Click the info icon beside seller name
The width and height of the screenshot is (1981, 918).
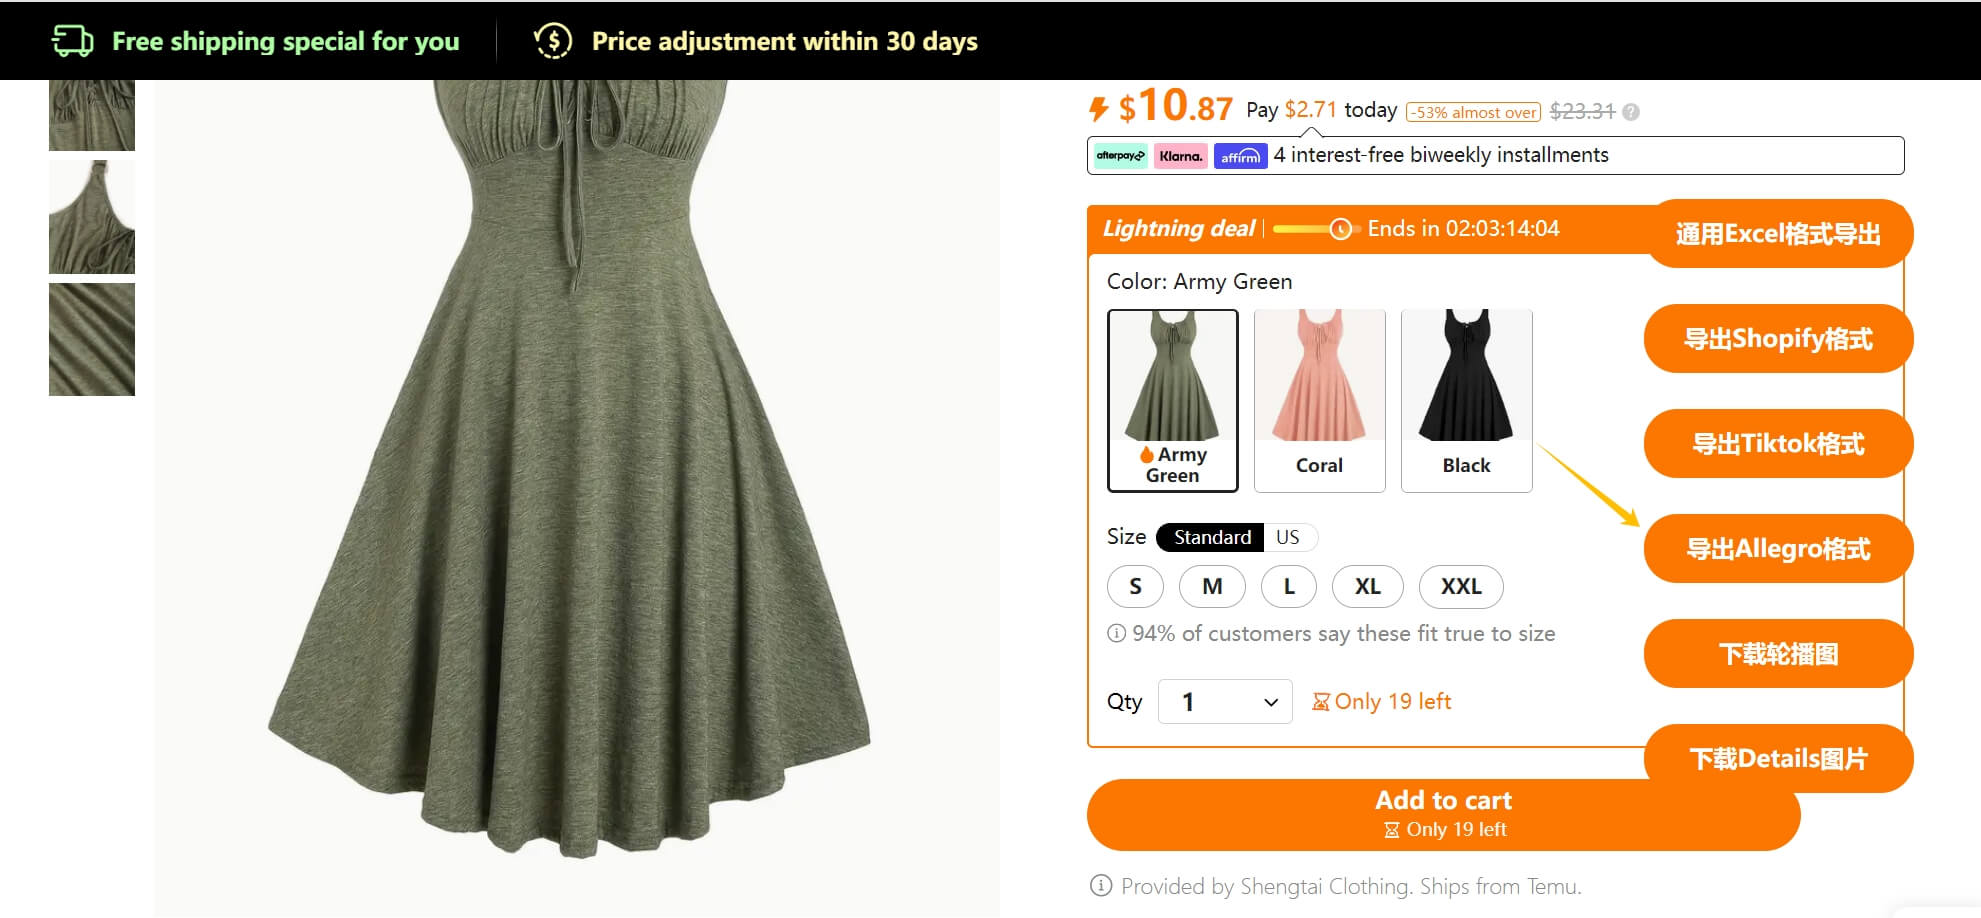(x=1100, y=886)
